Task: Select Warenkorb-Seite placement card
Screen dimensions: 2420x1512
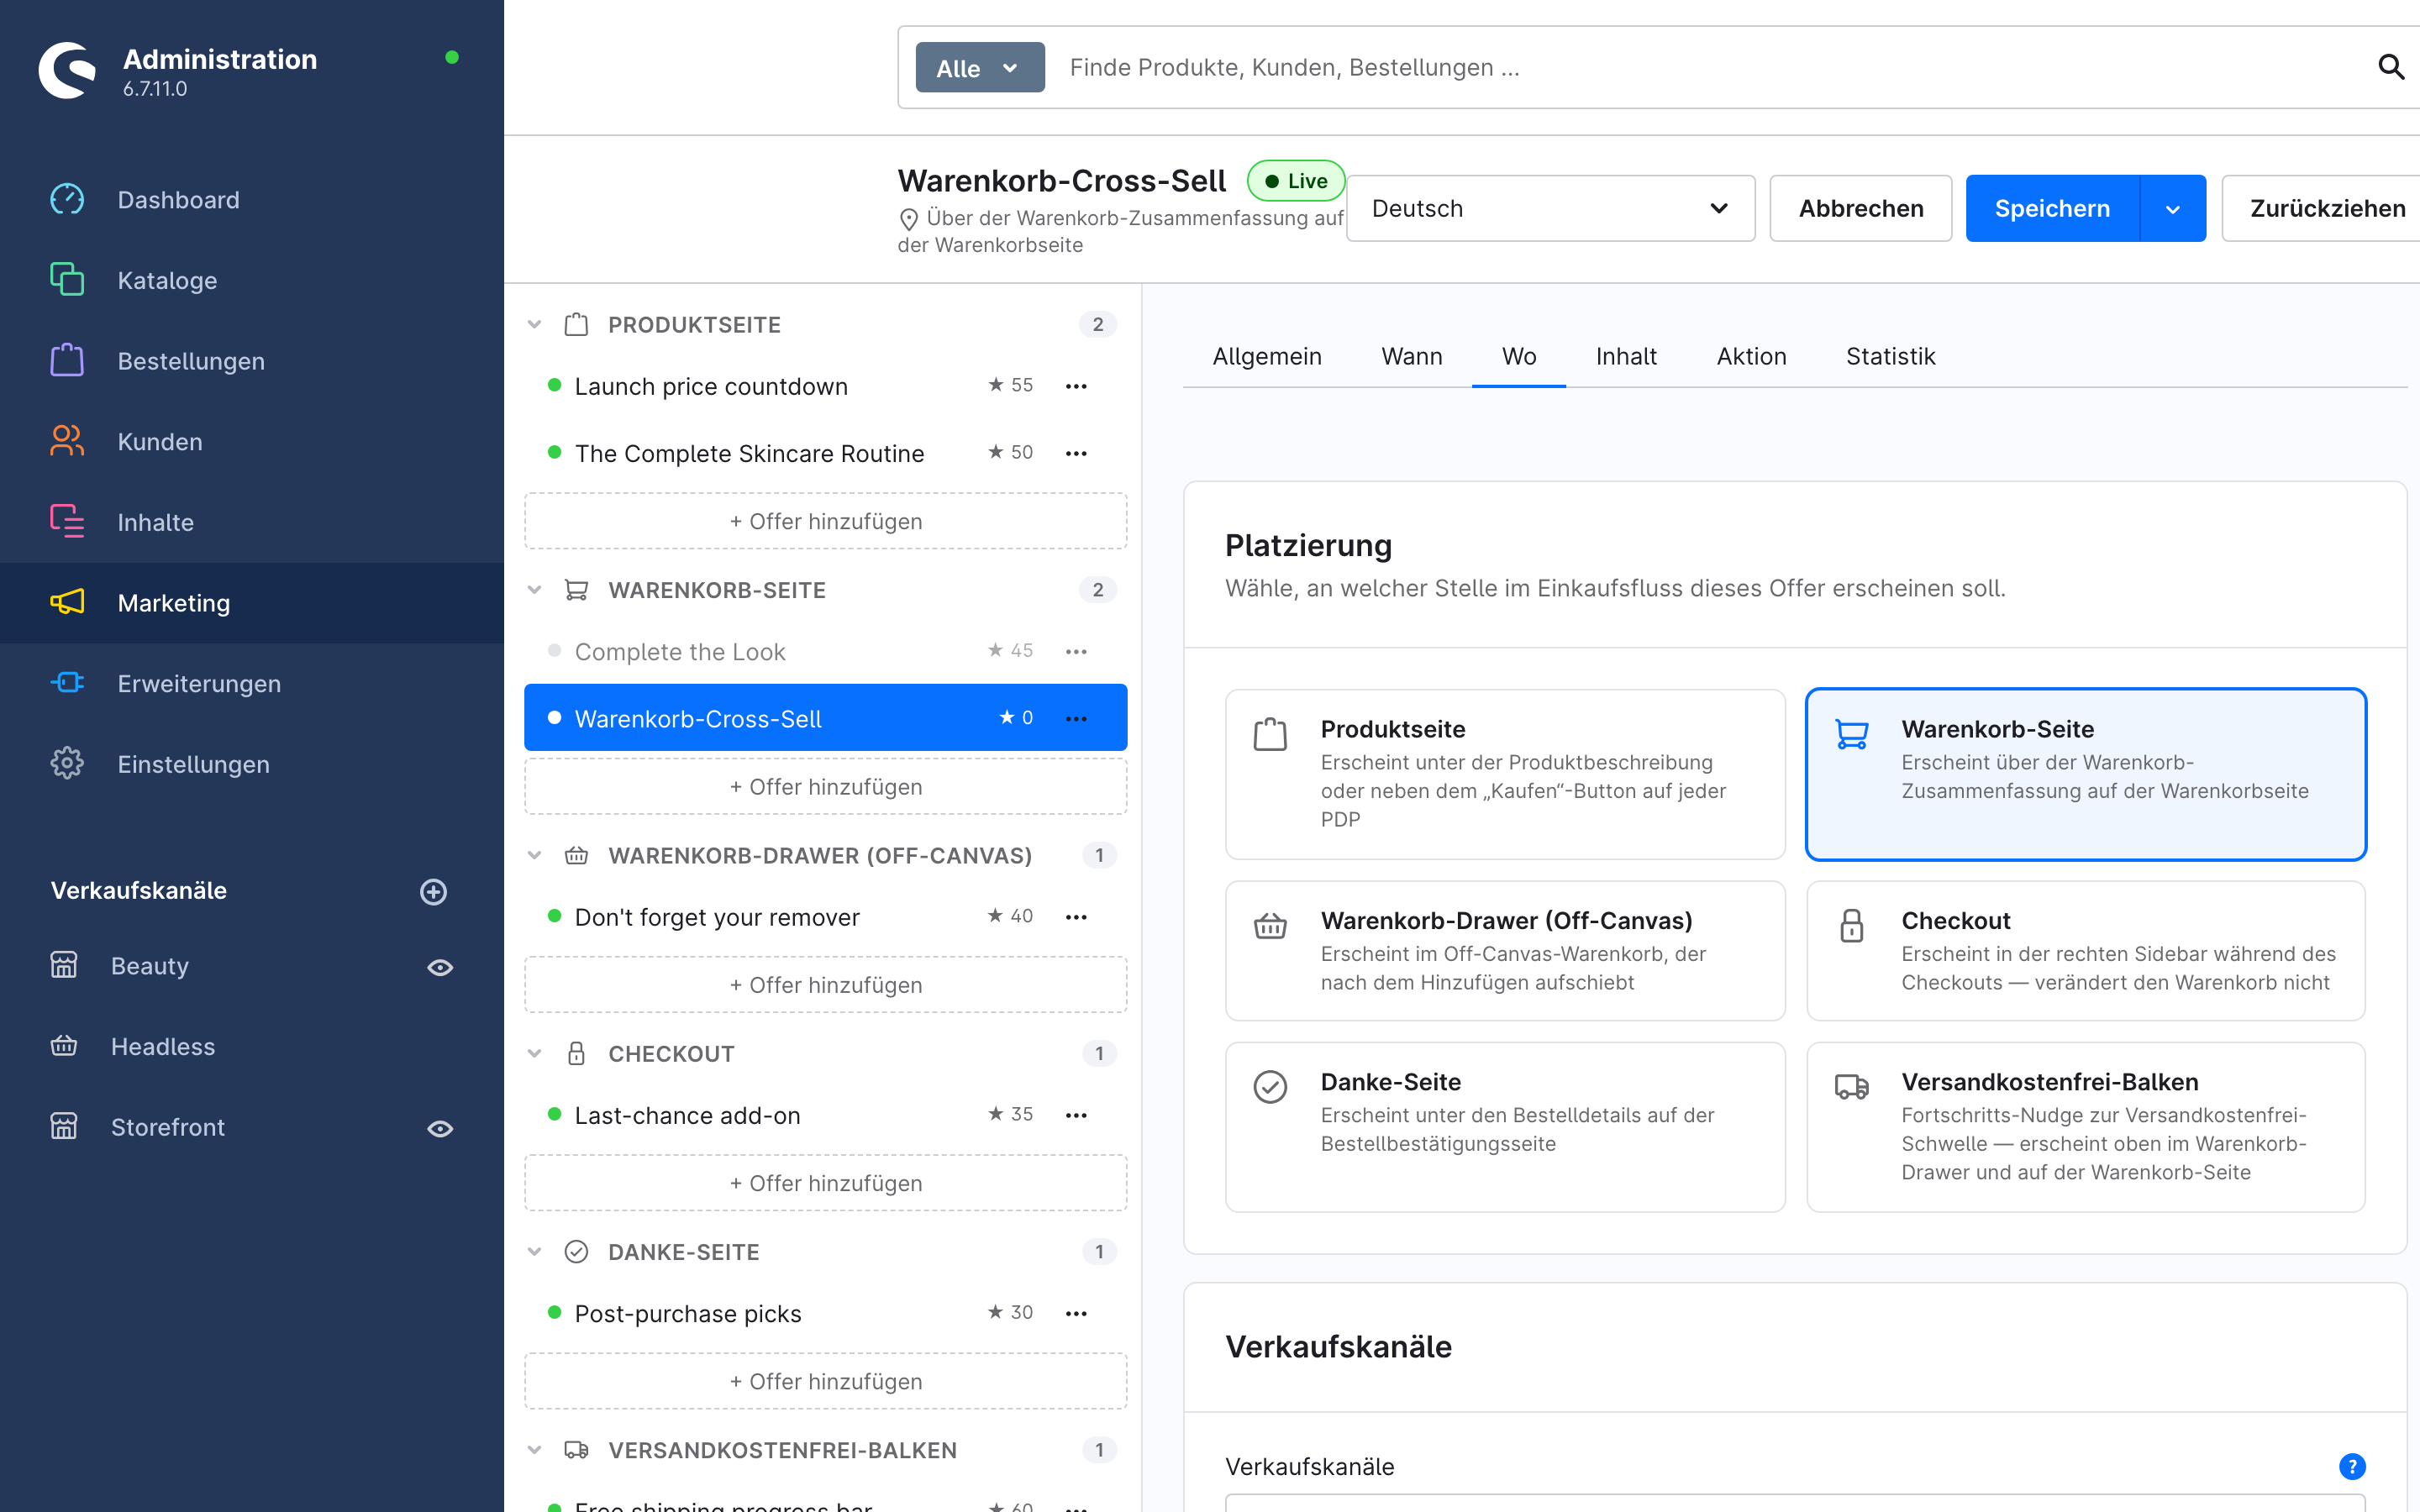Action: tap(2086, 774)
